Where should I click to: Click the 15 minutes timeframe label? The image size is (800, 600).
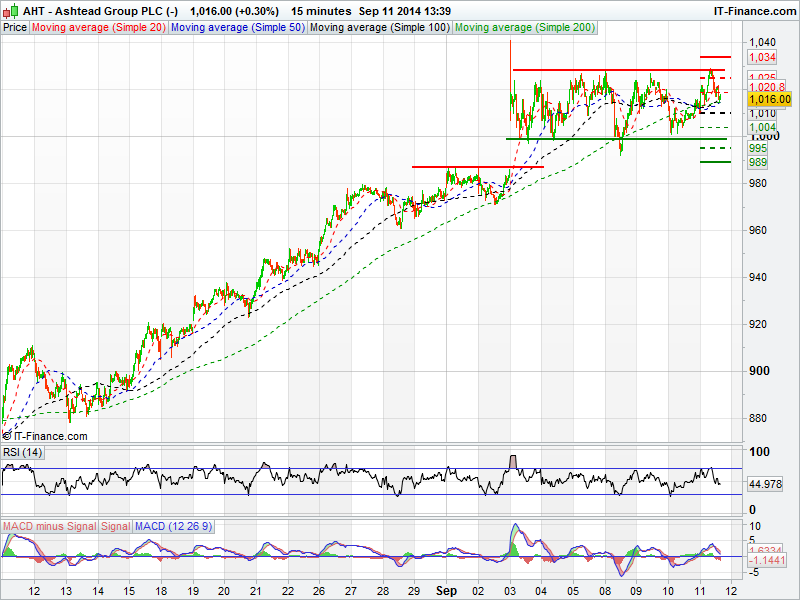point(320,9)
